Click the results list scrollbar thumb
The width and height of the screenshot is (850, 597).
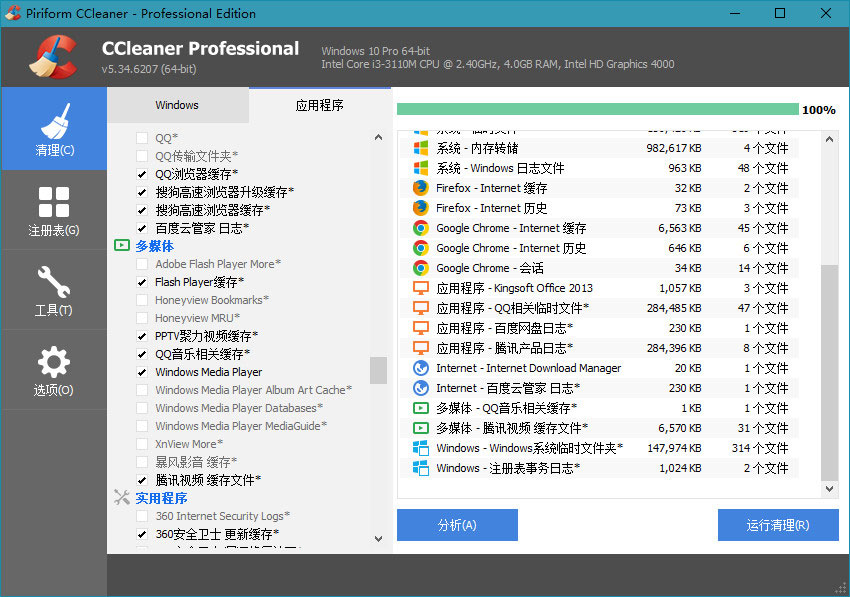click(x=829, y=372)
